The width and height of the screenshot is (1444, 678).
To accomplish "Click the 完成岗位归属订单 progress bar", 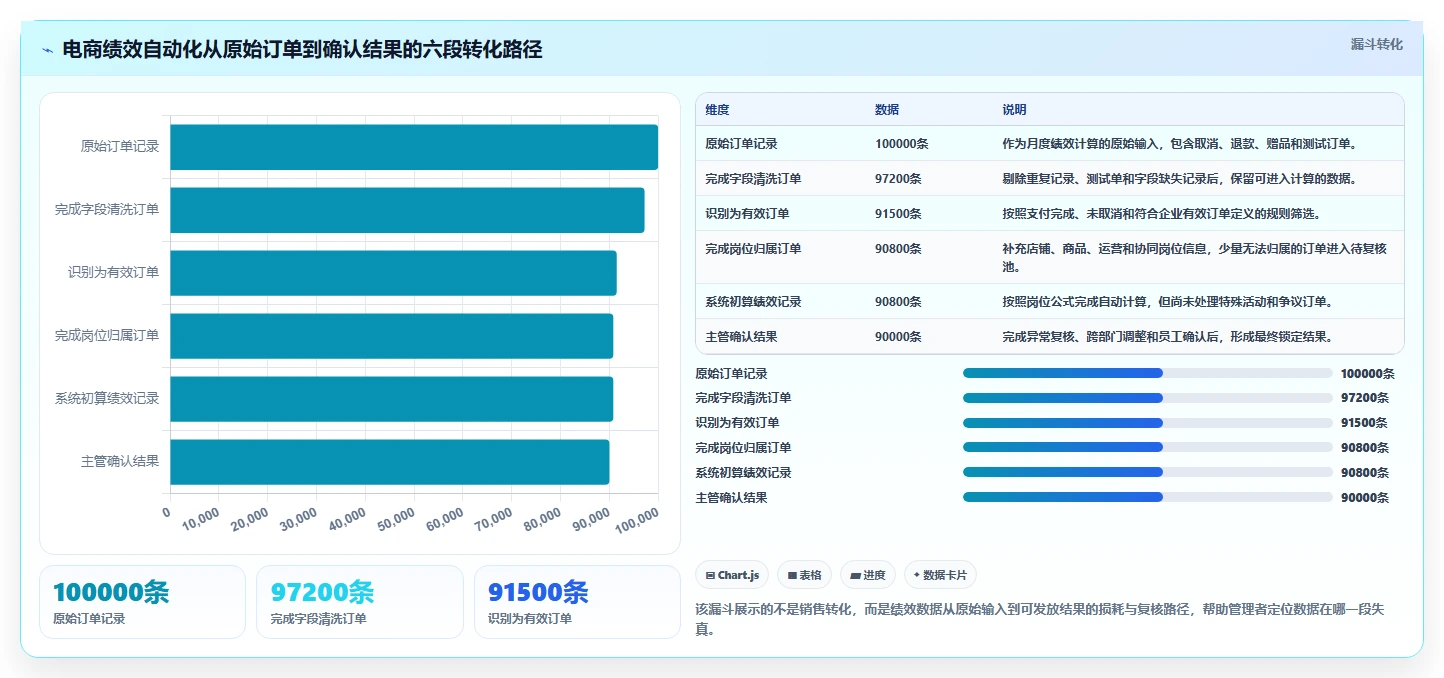I will pyautogui.click(x=1148, y=447).
